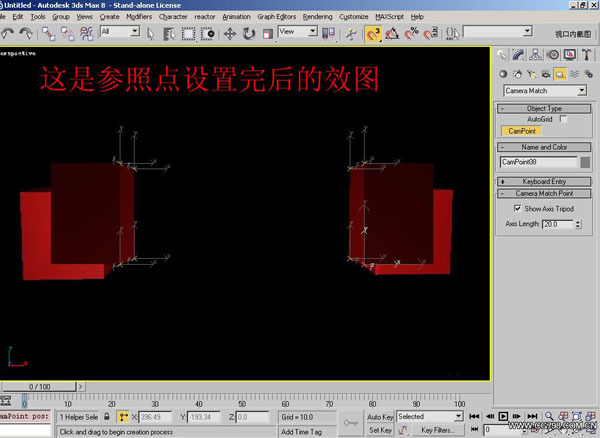Select the Geometry sphere category icon
Viewport: 600px width, 438px height.
503,74
